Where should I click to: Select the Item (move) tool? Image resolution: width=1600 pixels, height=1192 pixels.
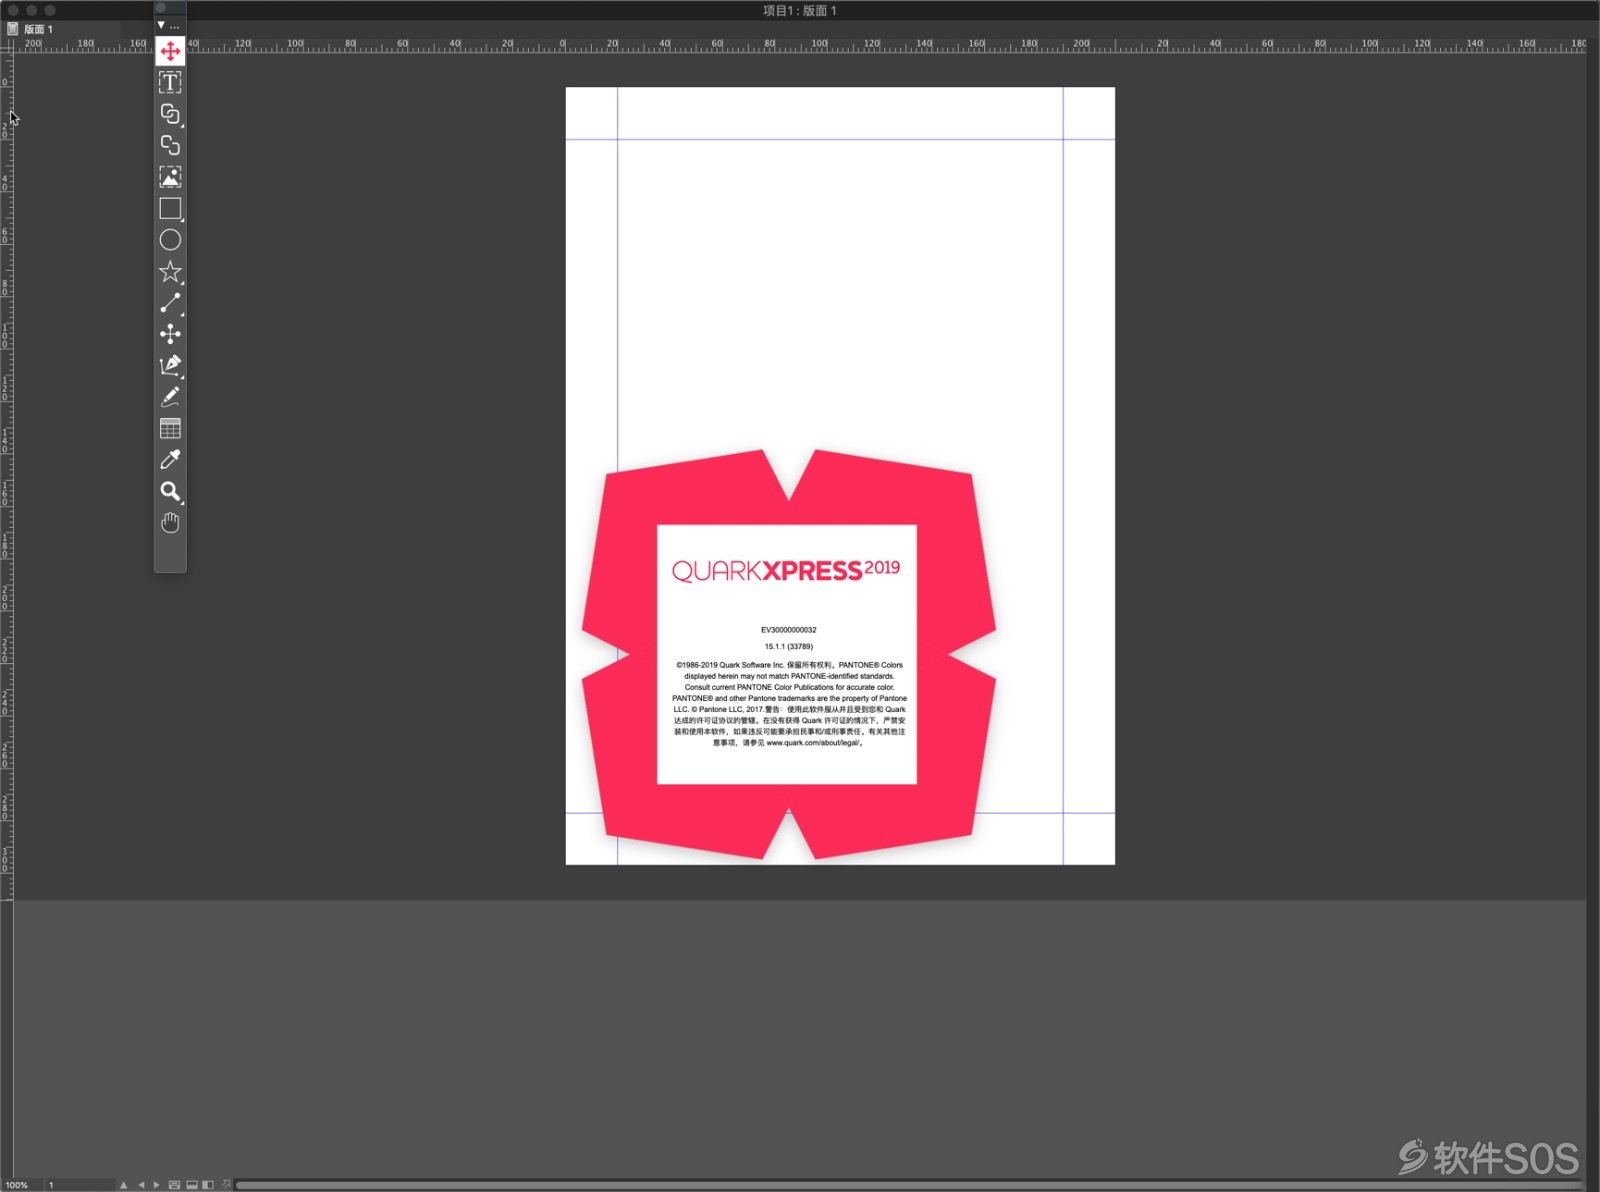pos(170,51)
